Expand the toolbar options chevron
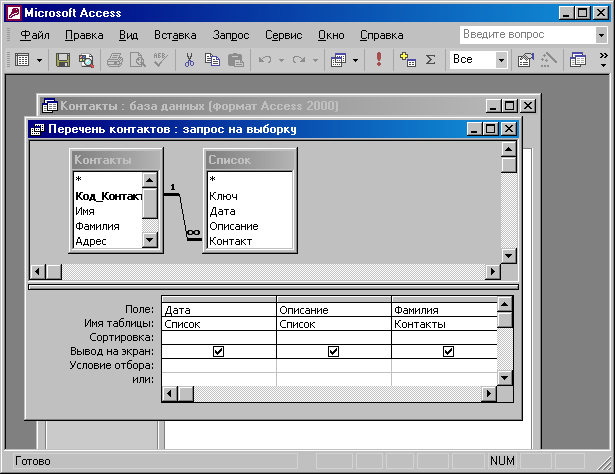The image size is (615, 474). click(603, 60)
